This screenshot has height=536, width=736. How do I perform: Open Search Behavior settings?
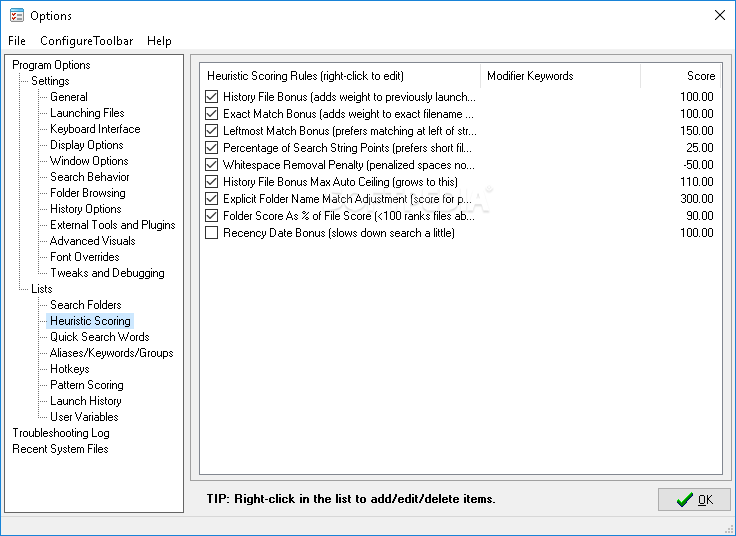90,176
